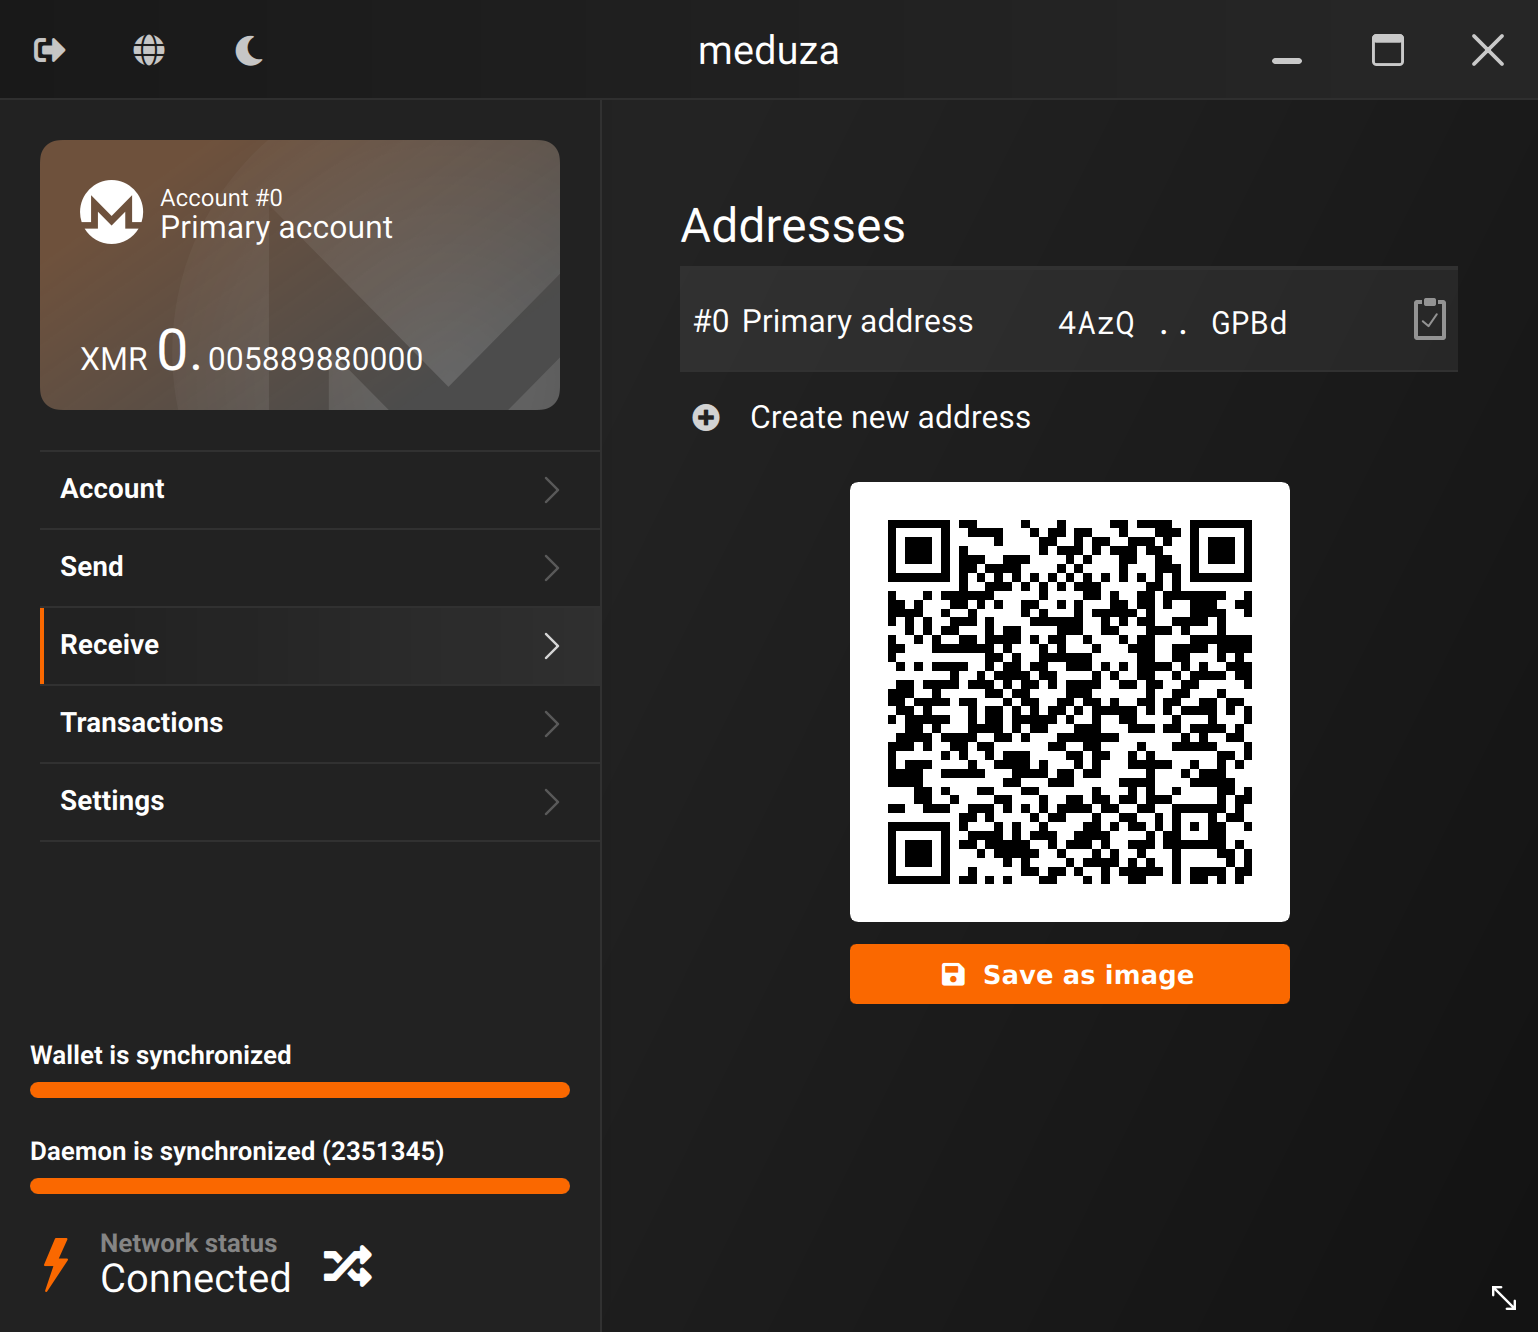Open language selection globe icon
1538x1332 pixels.
(x=149, y=50)
